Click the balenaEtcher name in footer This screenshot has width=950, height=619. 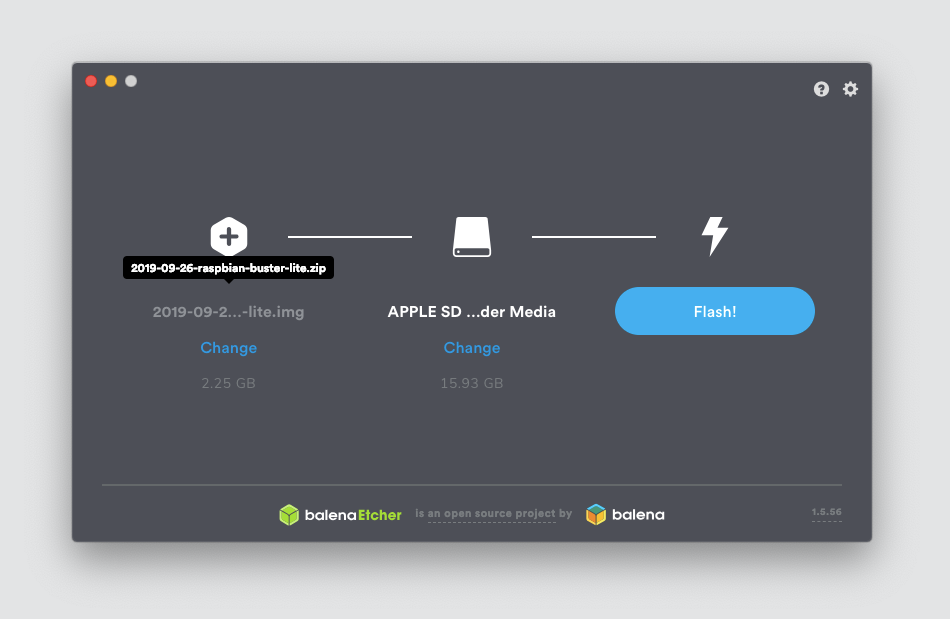[x=353, y=515]
